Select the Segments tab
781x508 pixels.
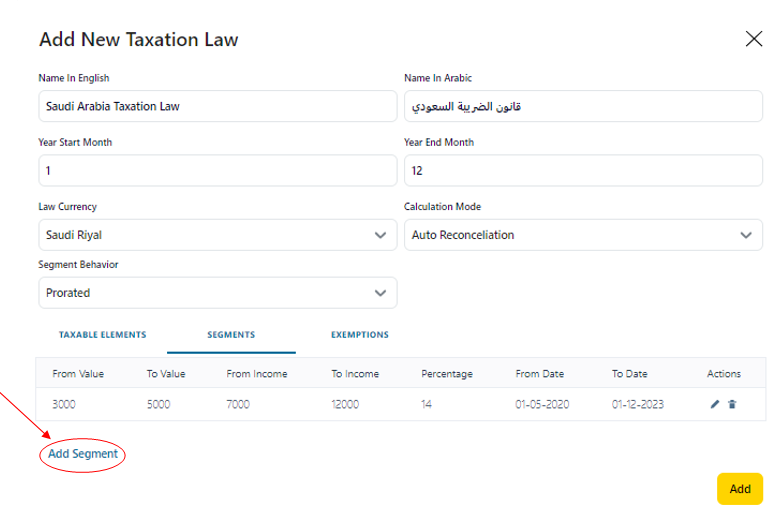231,335
